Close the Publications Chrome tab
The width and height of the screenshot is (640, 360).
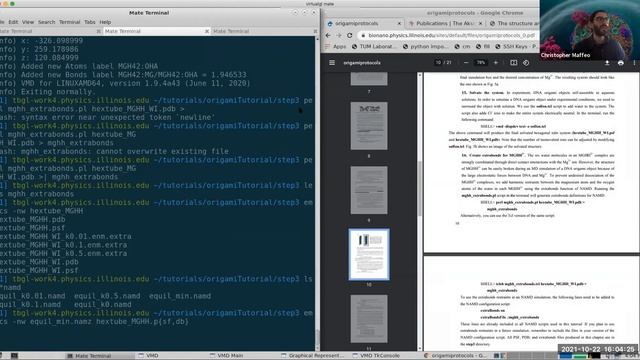[x=480, y=24]
